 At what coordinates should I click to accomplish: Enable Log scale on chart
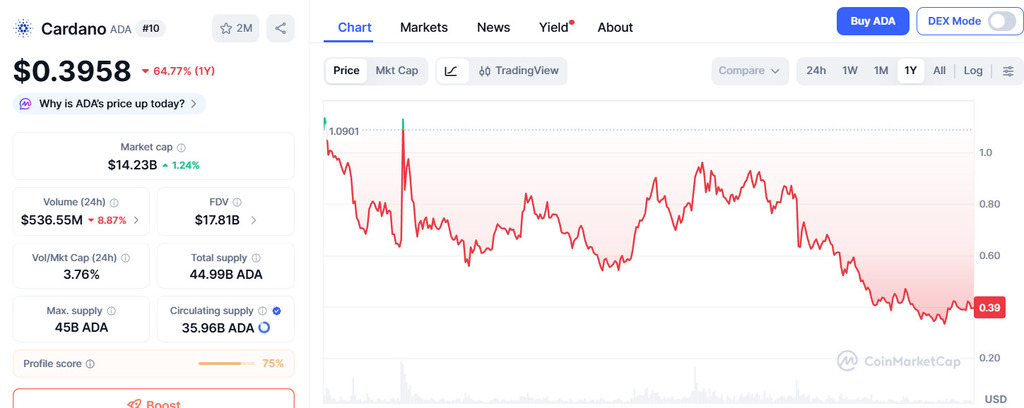pos(973,71)
